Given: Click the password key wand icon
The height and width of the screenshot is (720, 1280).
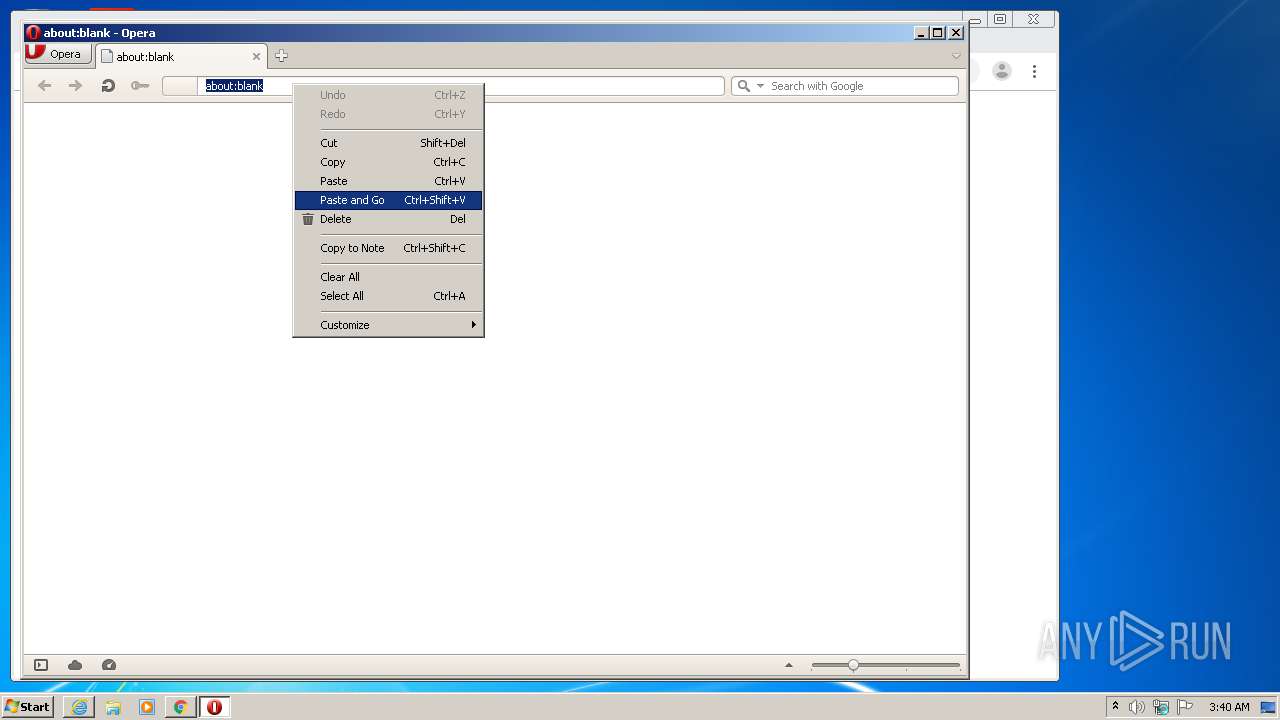Looking at the screenshot, I should click(140, 86).
